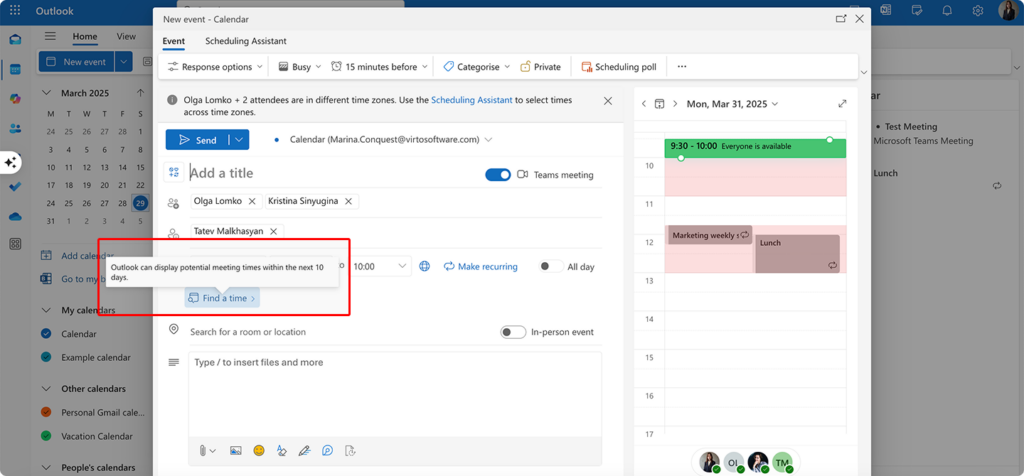Select the Home tab
Image resolution: width=1024 pixels, height=476 pixels.
(85, 37)
